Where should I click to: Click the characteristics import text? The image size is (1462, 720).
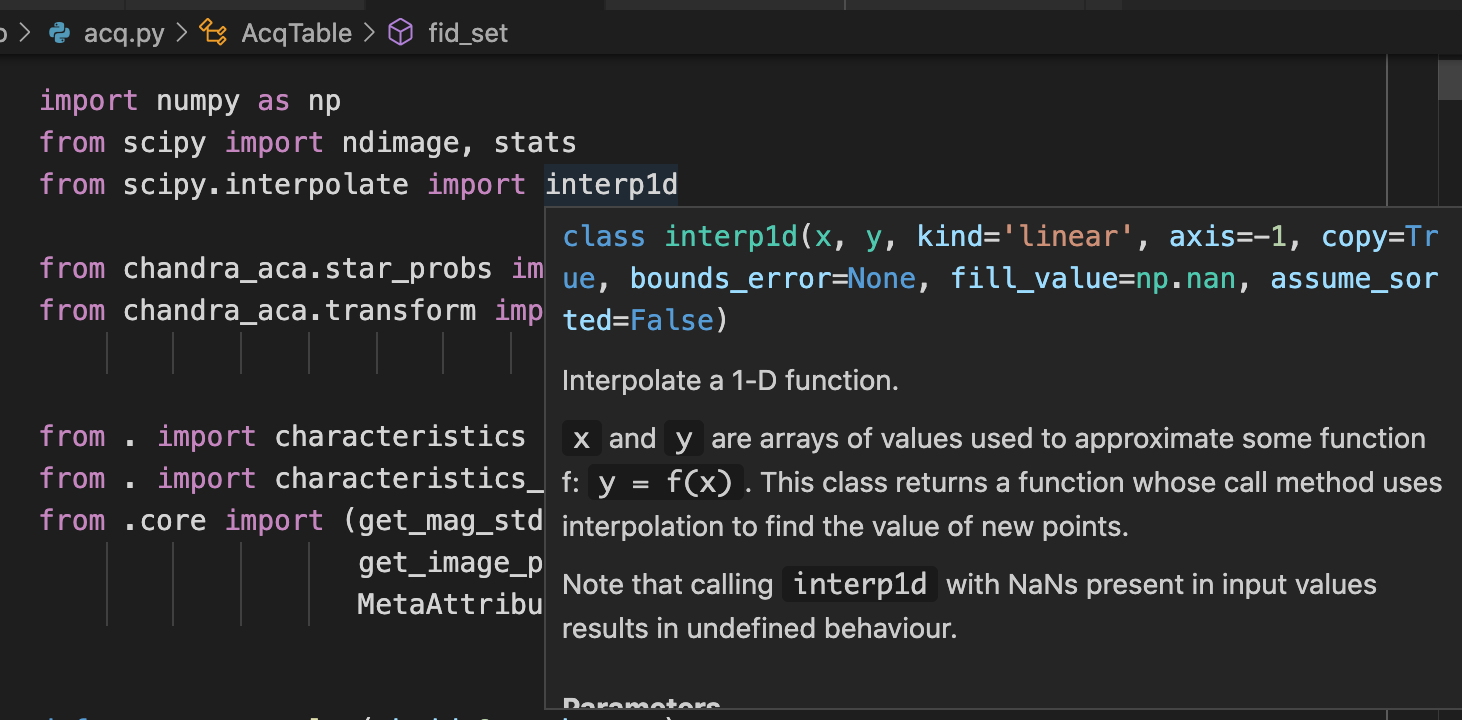point(400,436)
